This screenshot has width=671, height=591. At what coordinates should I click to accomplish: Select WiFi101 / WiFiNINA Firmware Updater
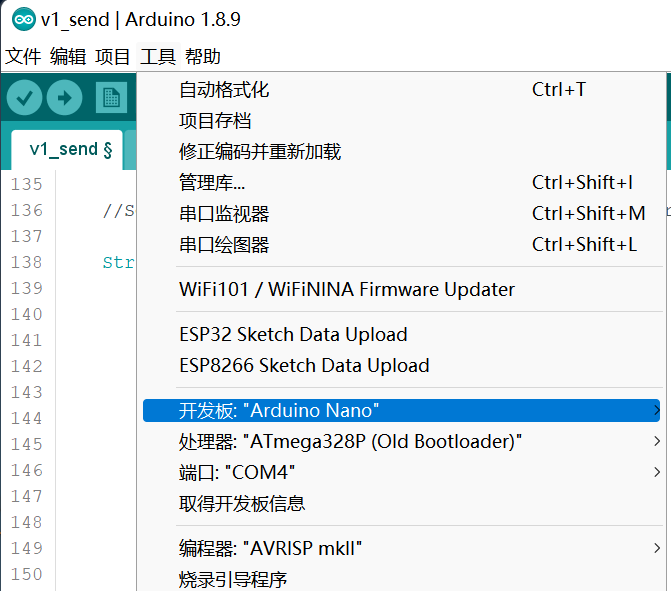coord(402,289)
